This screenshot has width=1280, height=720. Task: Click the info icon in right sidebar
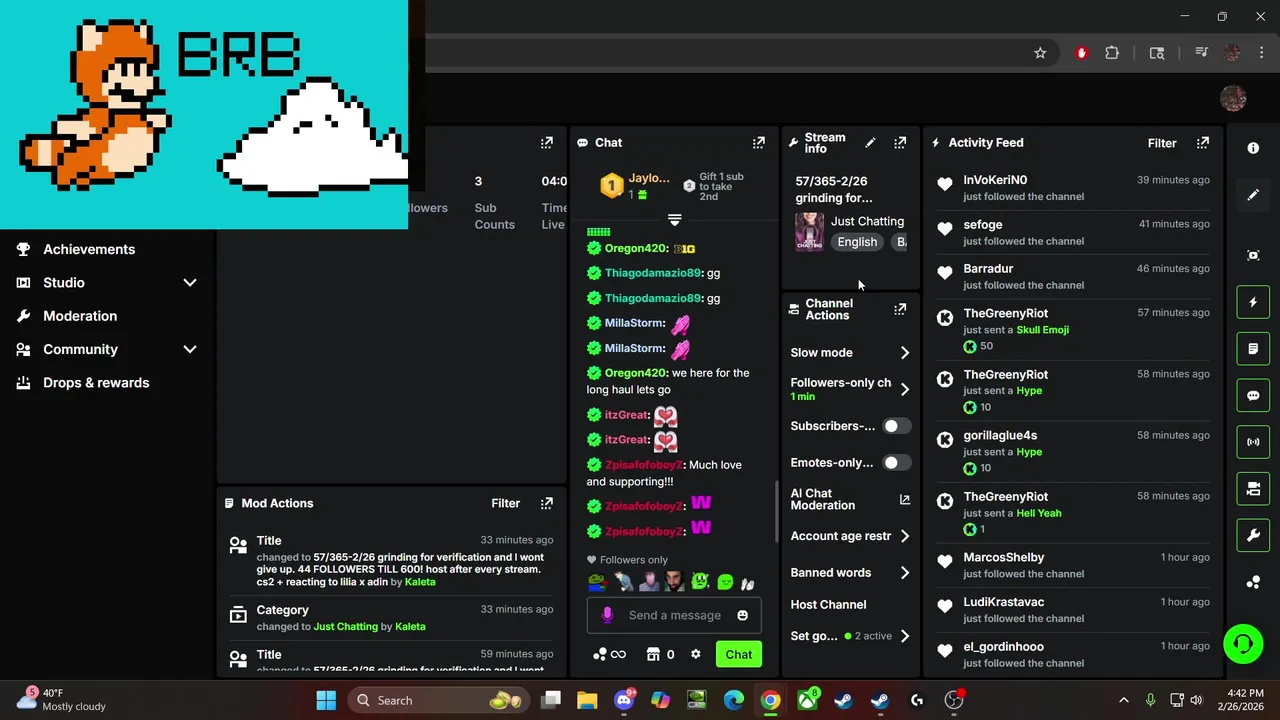[1253, 148]
